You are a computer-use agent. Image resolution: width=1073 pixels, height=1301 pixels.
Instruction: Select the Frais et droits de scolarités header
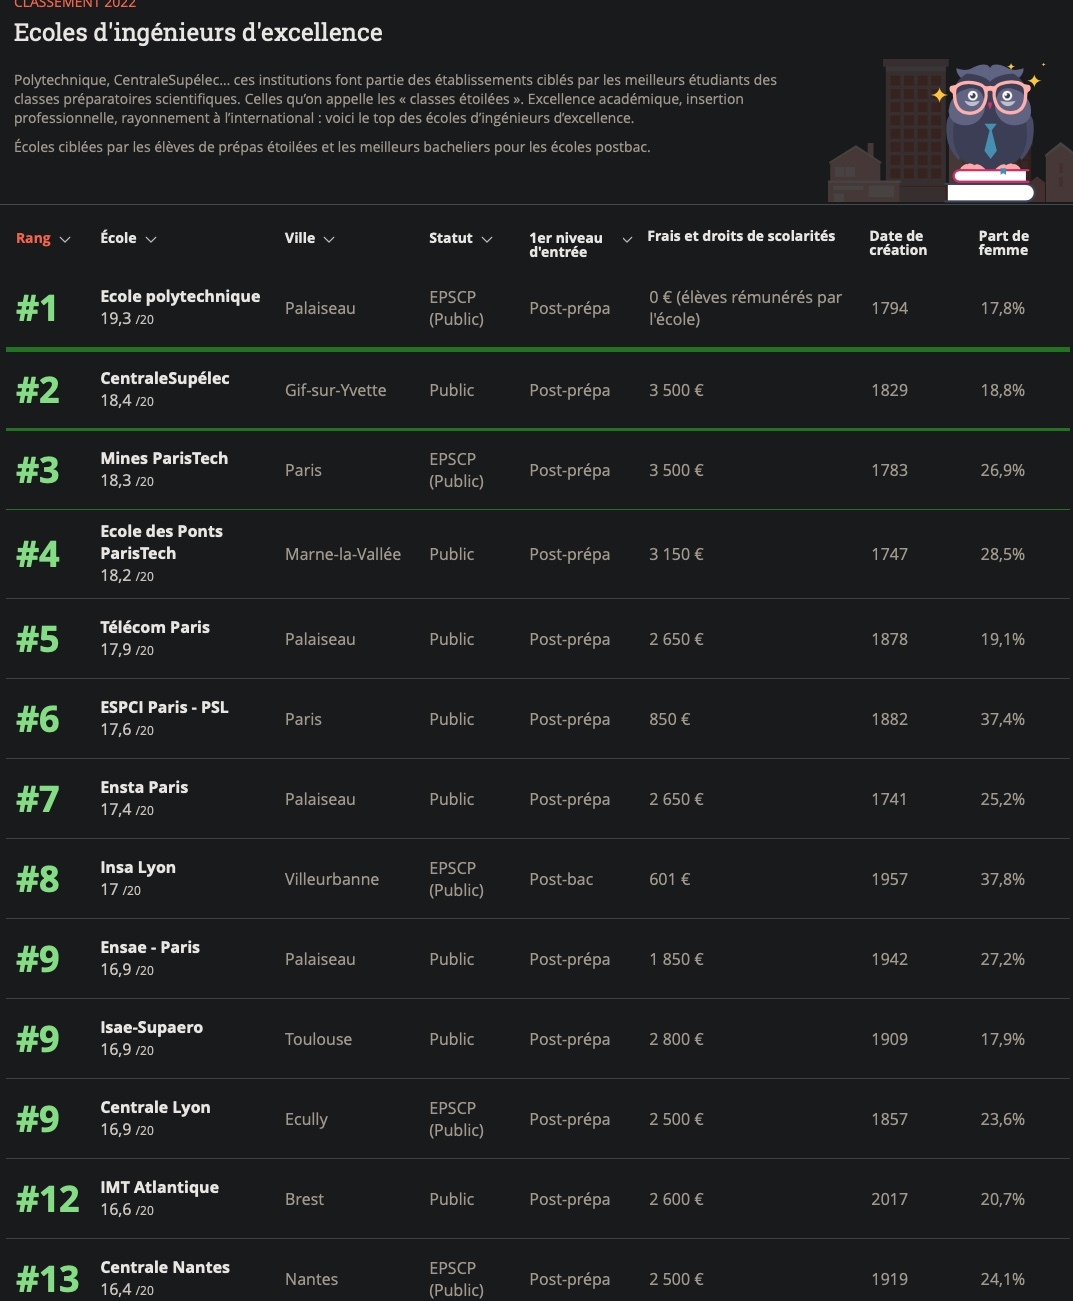741,236
